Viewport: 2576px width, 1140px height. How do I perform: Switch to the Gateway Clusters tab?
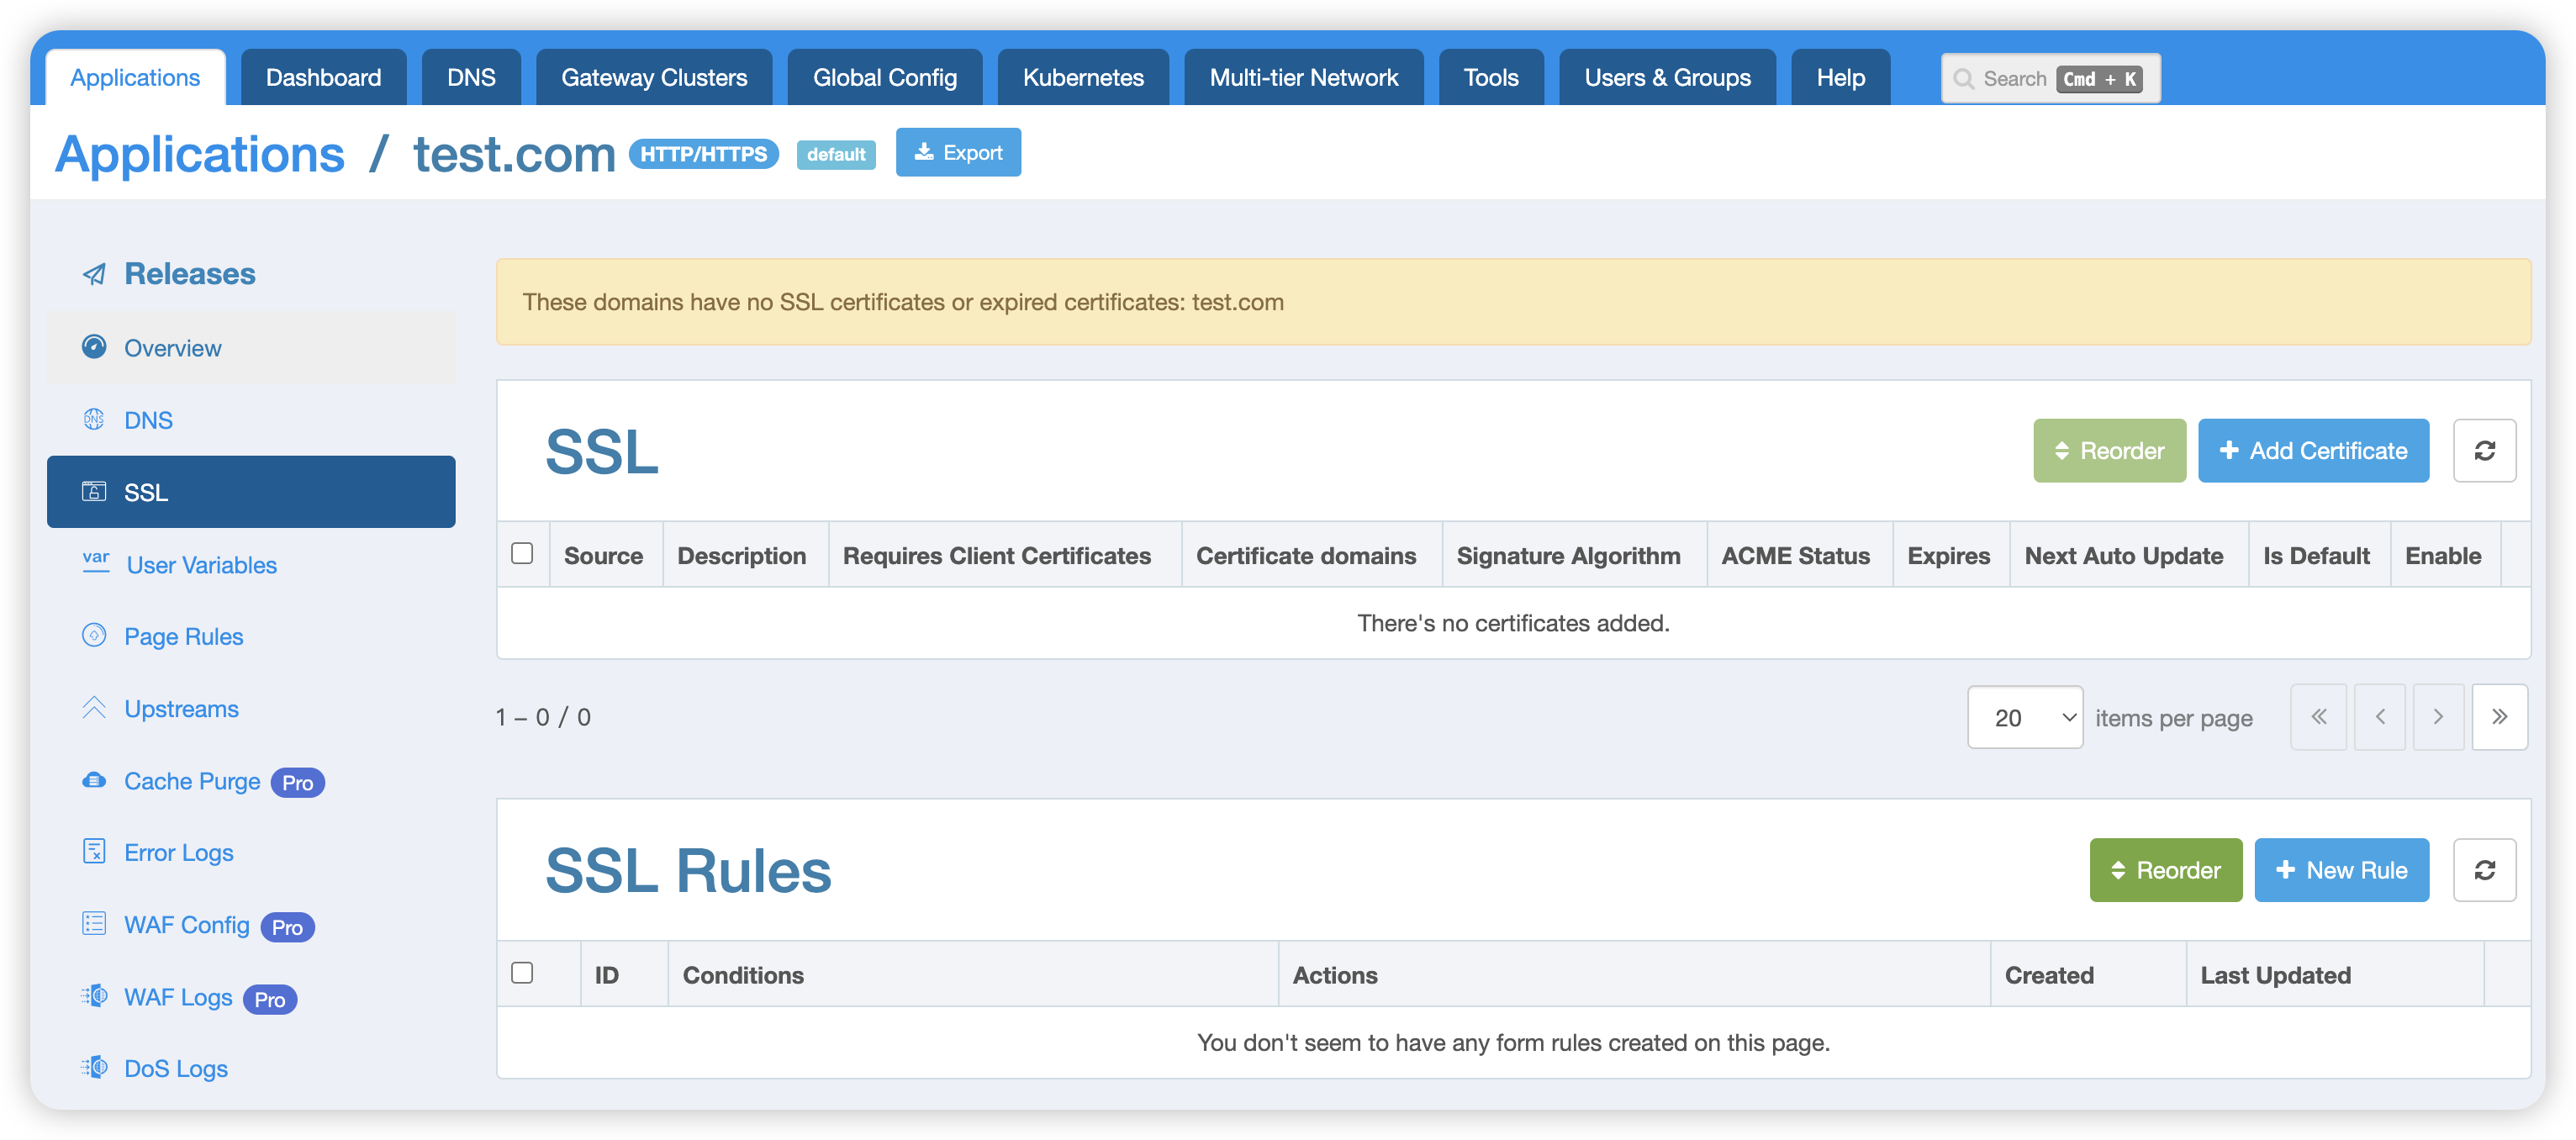pos(652,77)
